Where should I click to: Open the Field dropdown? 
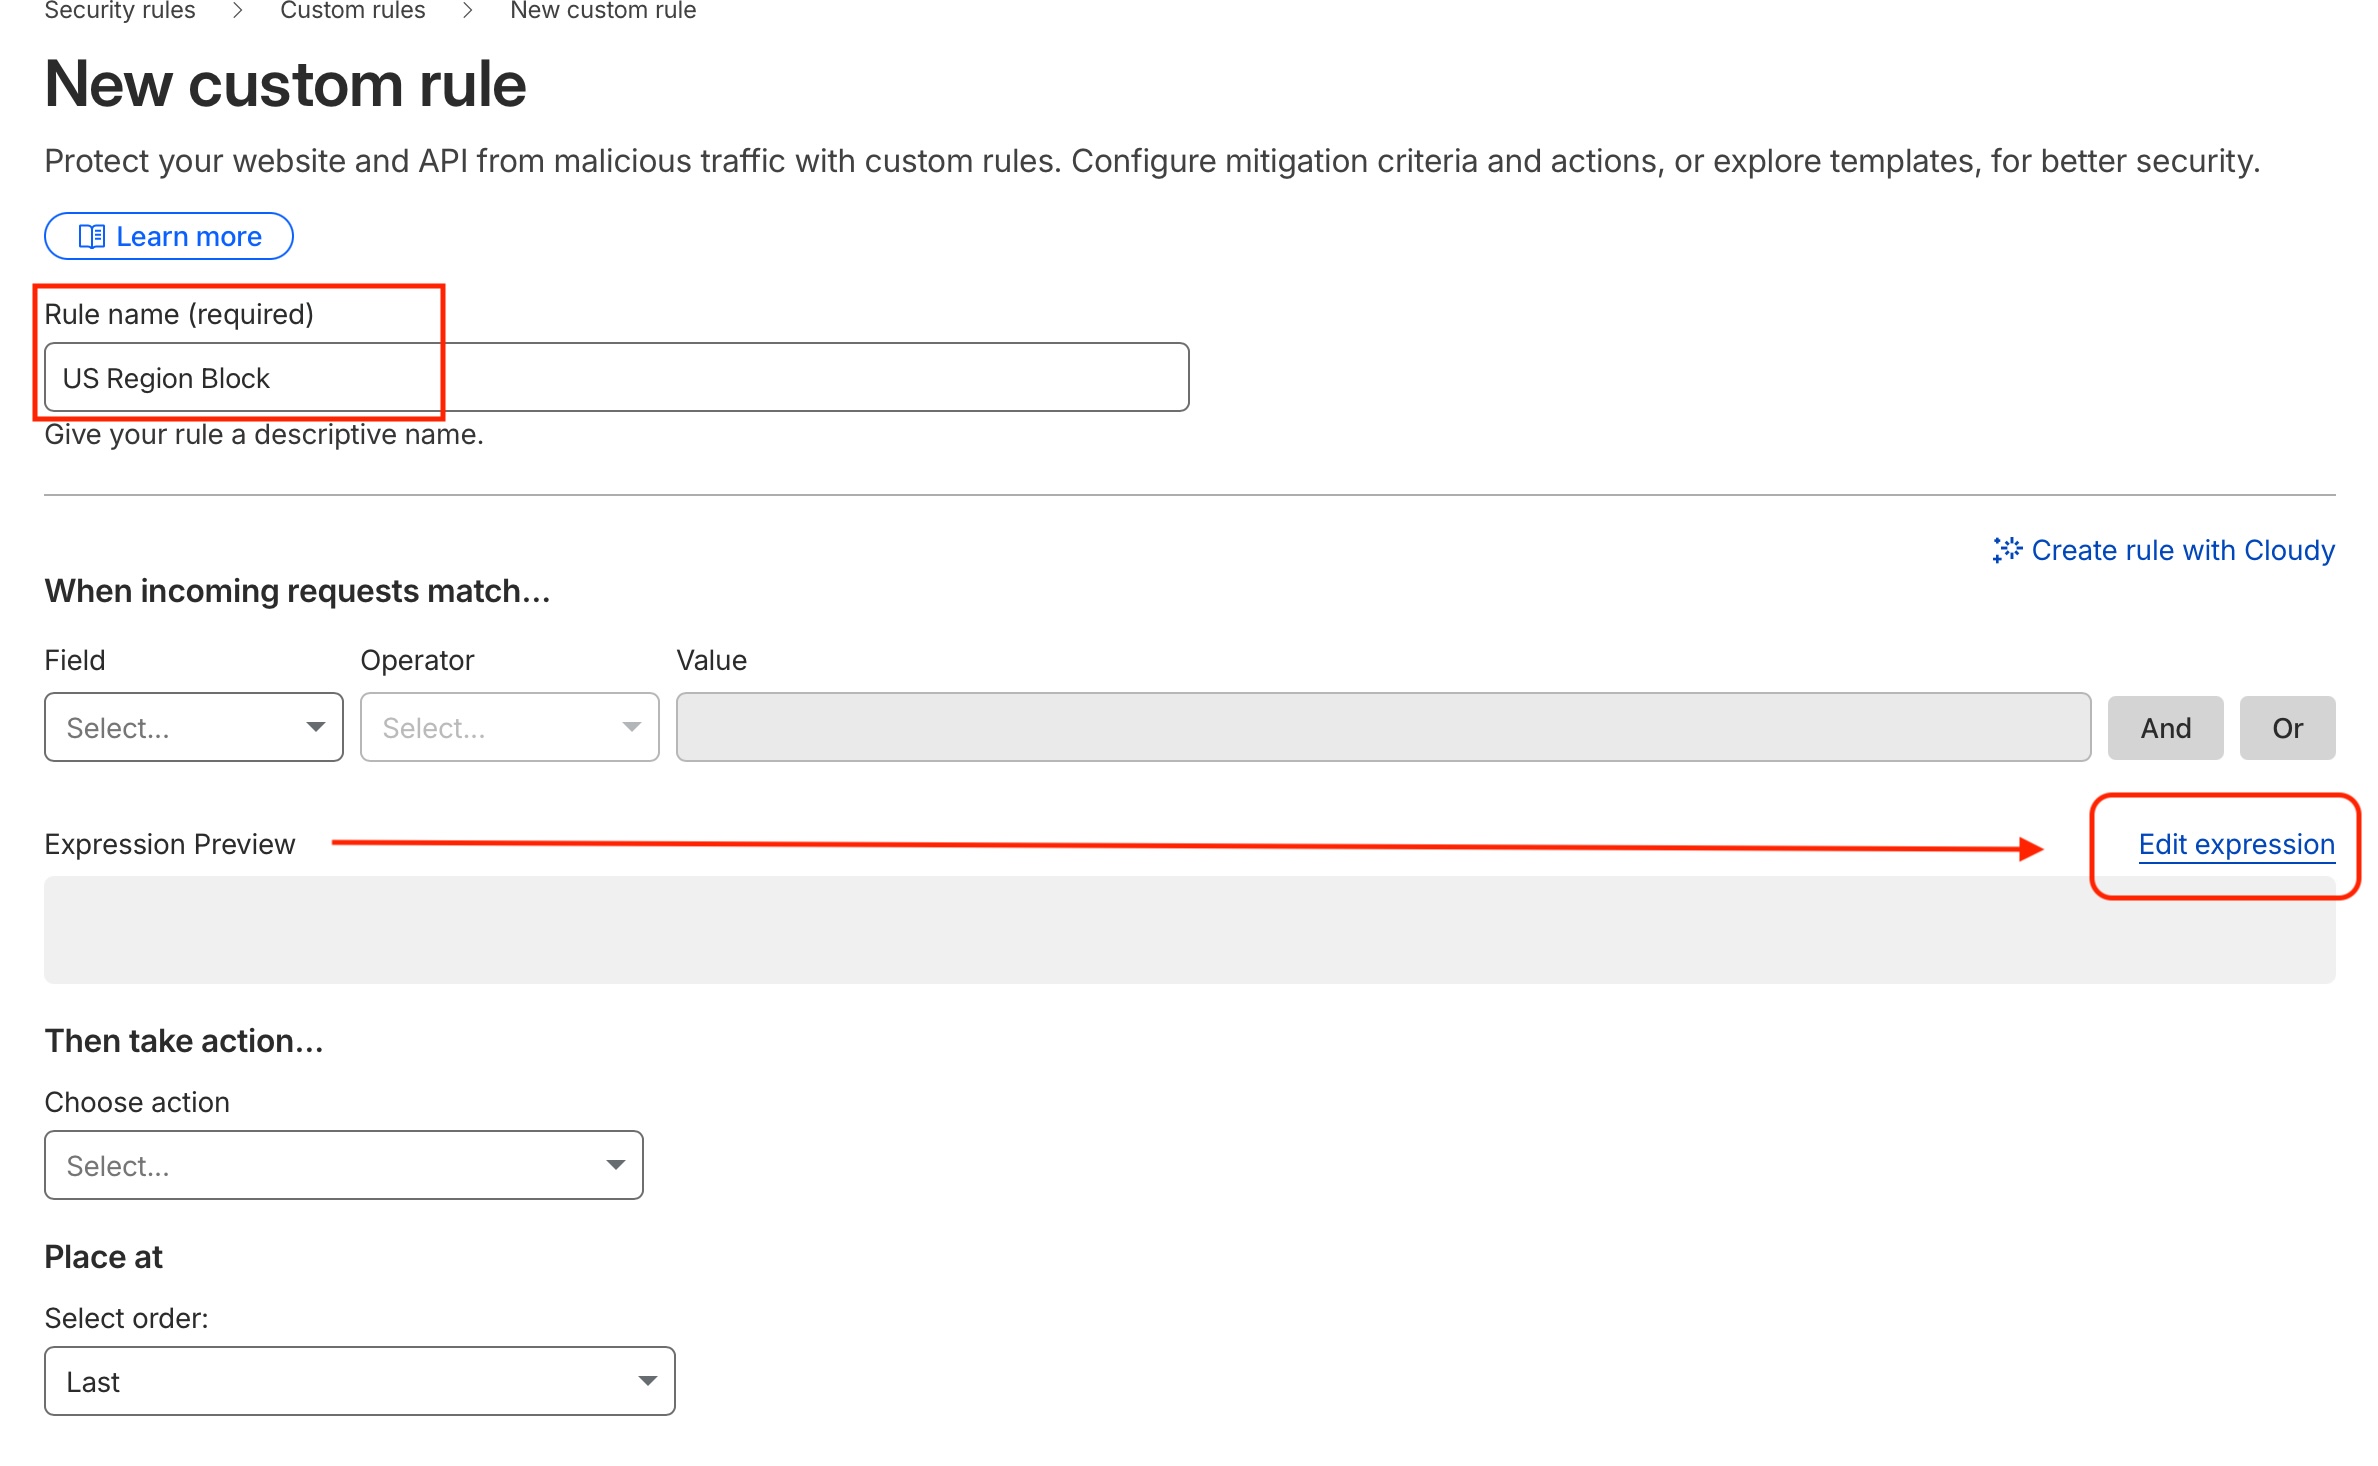[193, 727]
